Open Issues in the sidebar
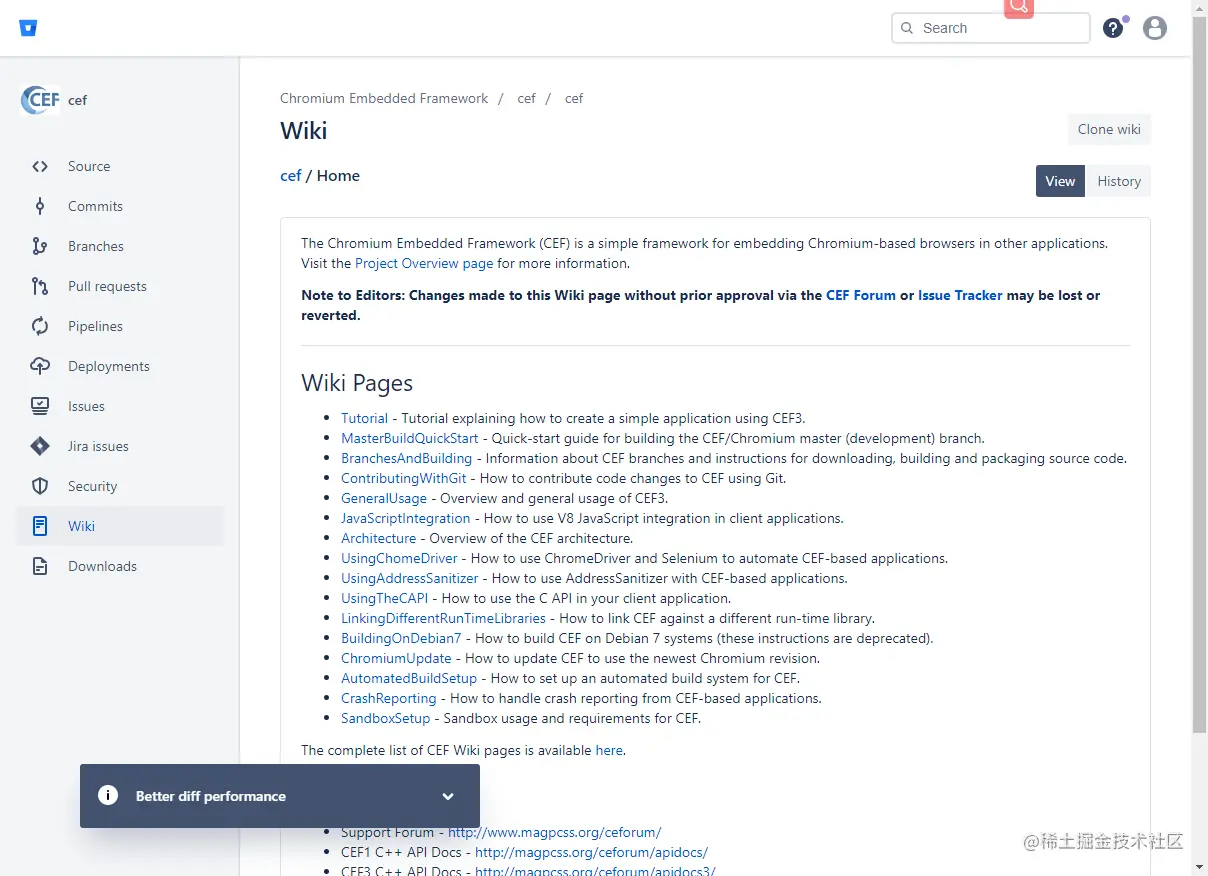 click(120, 407)
